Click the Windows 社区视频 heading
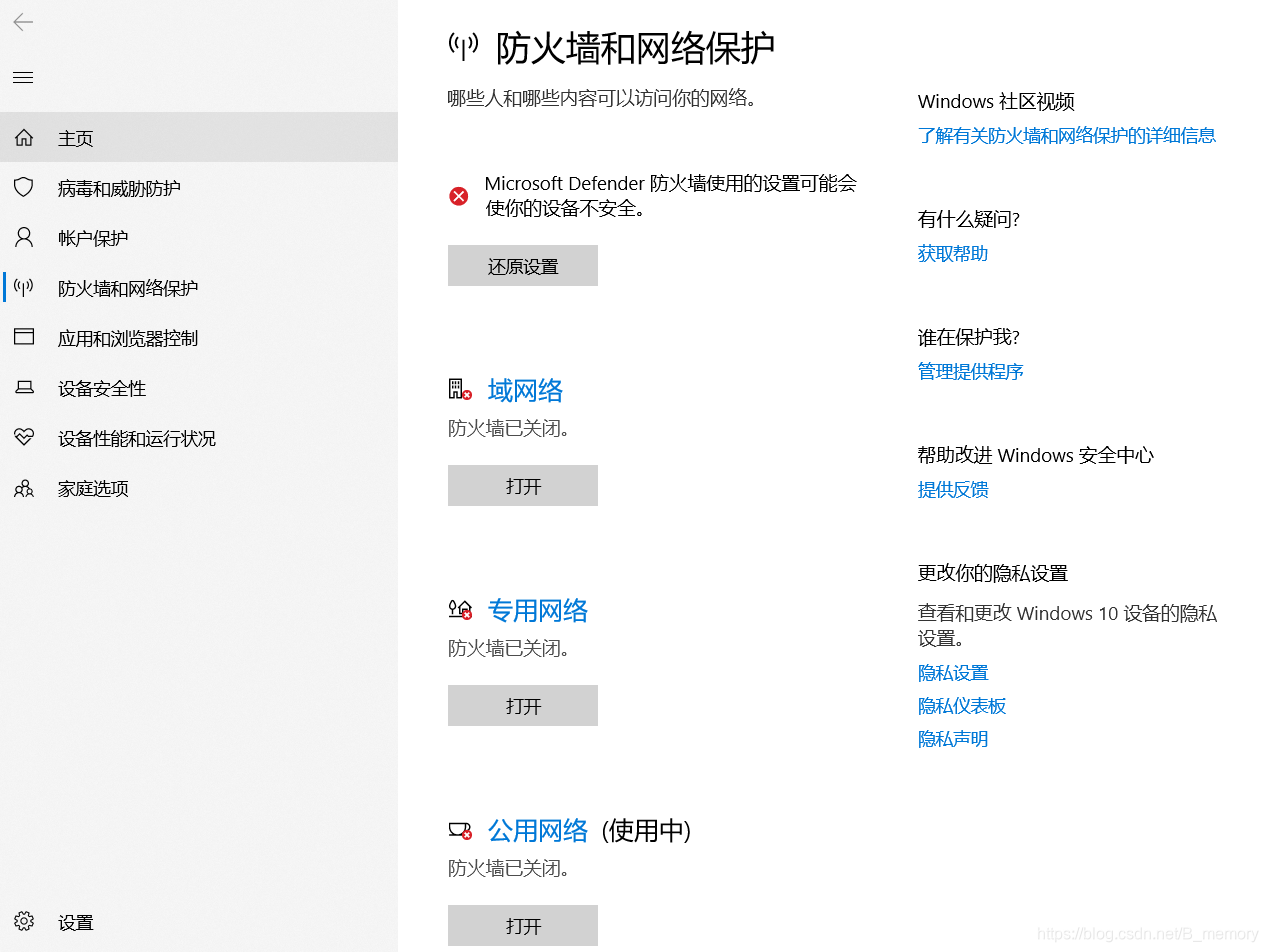1268x952 pixels. tap(996, 101)
